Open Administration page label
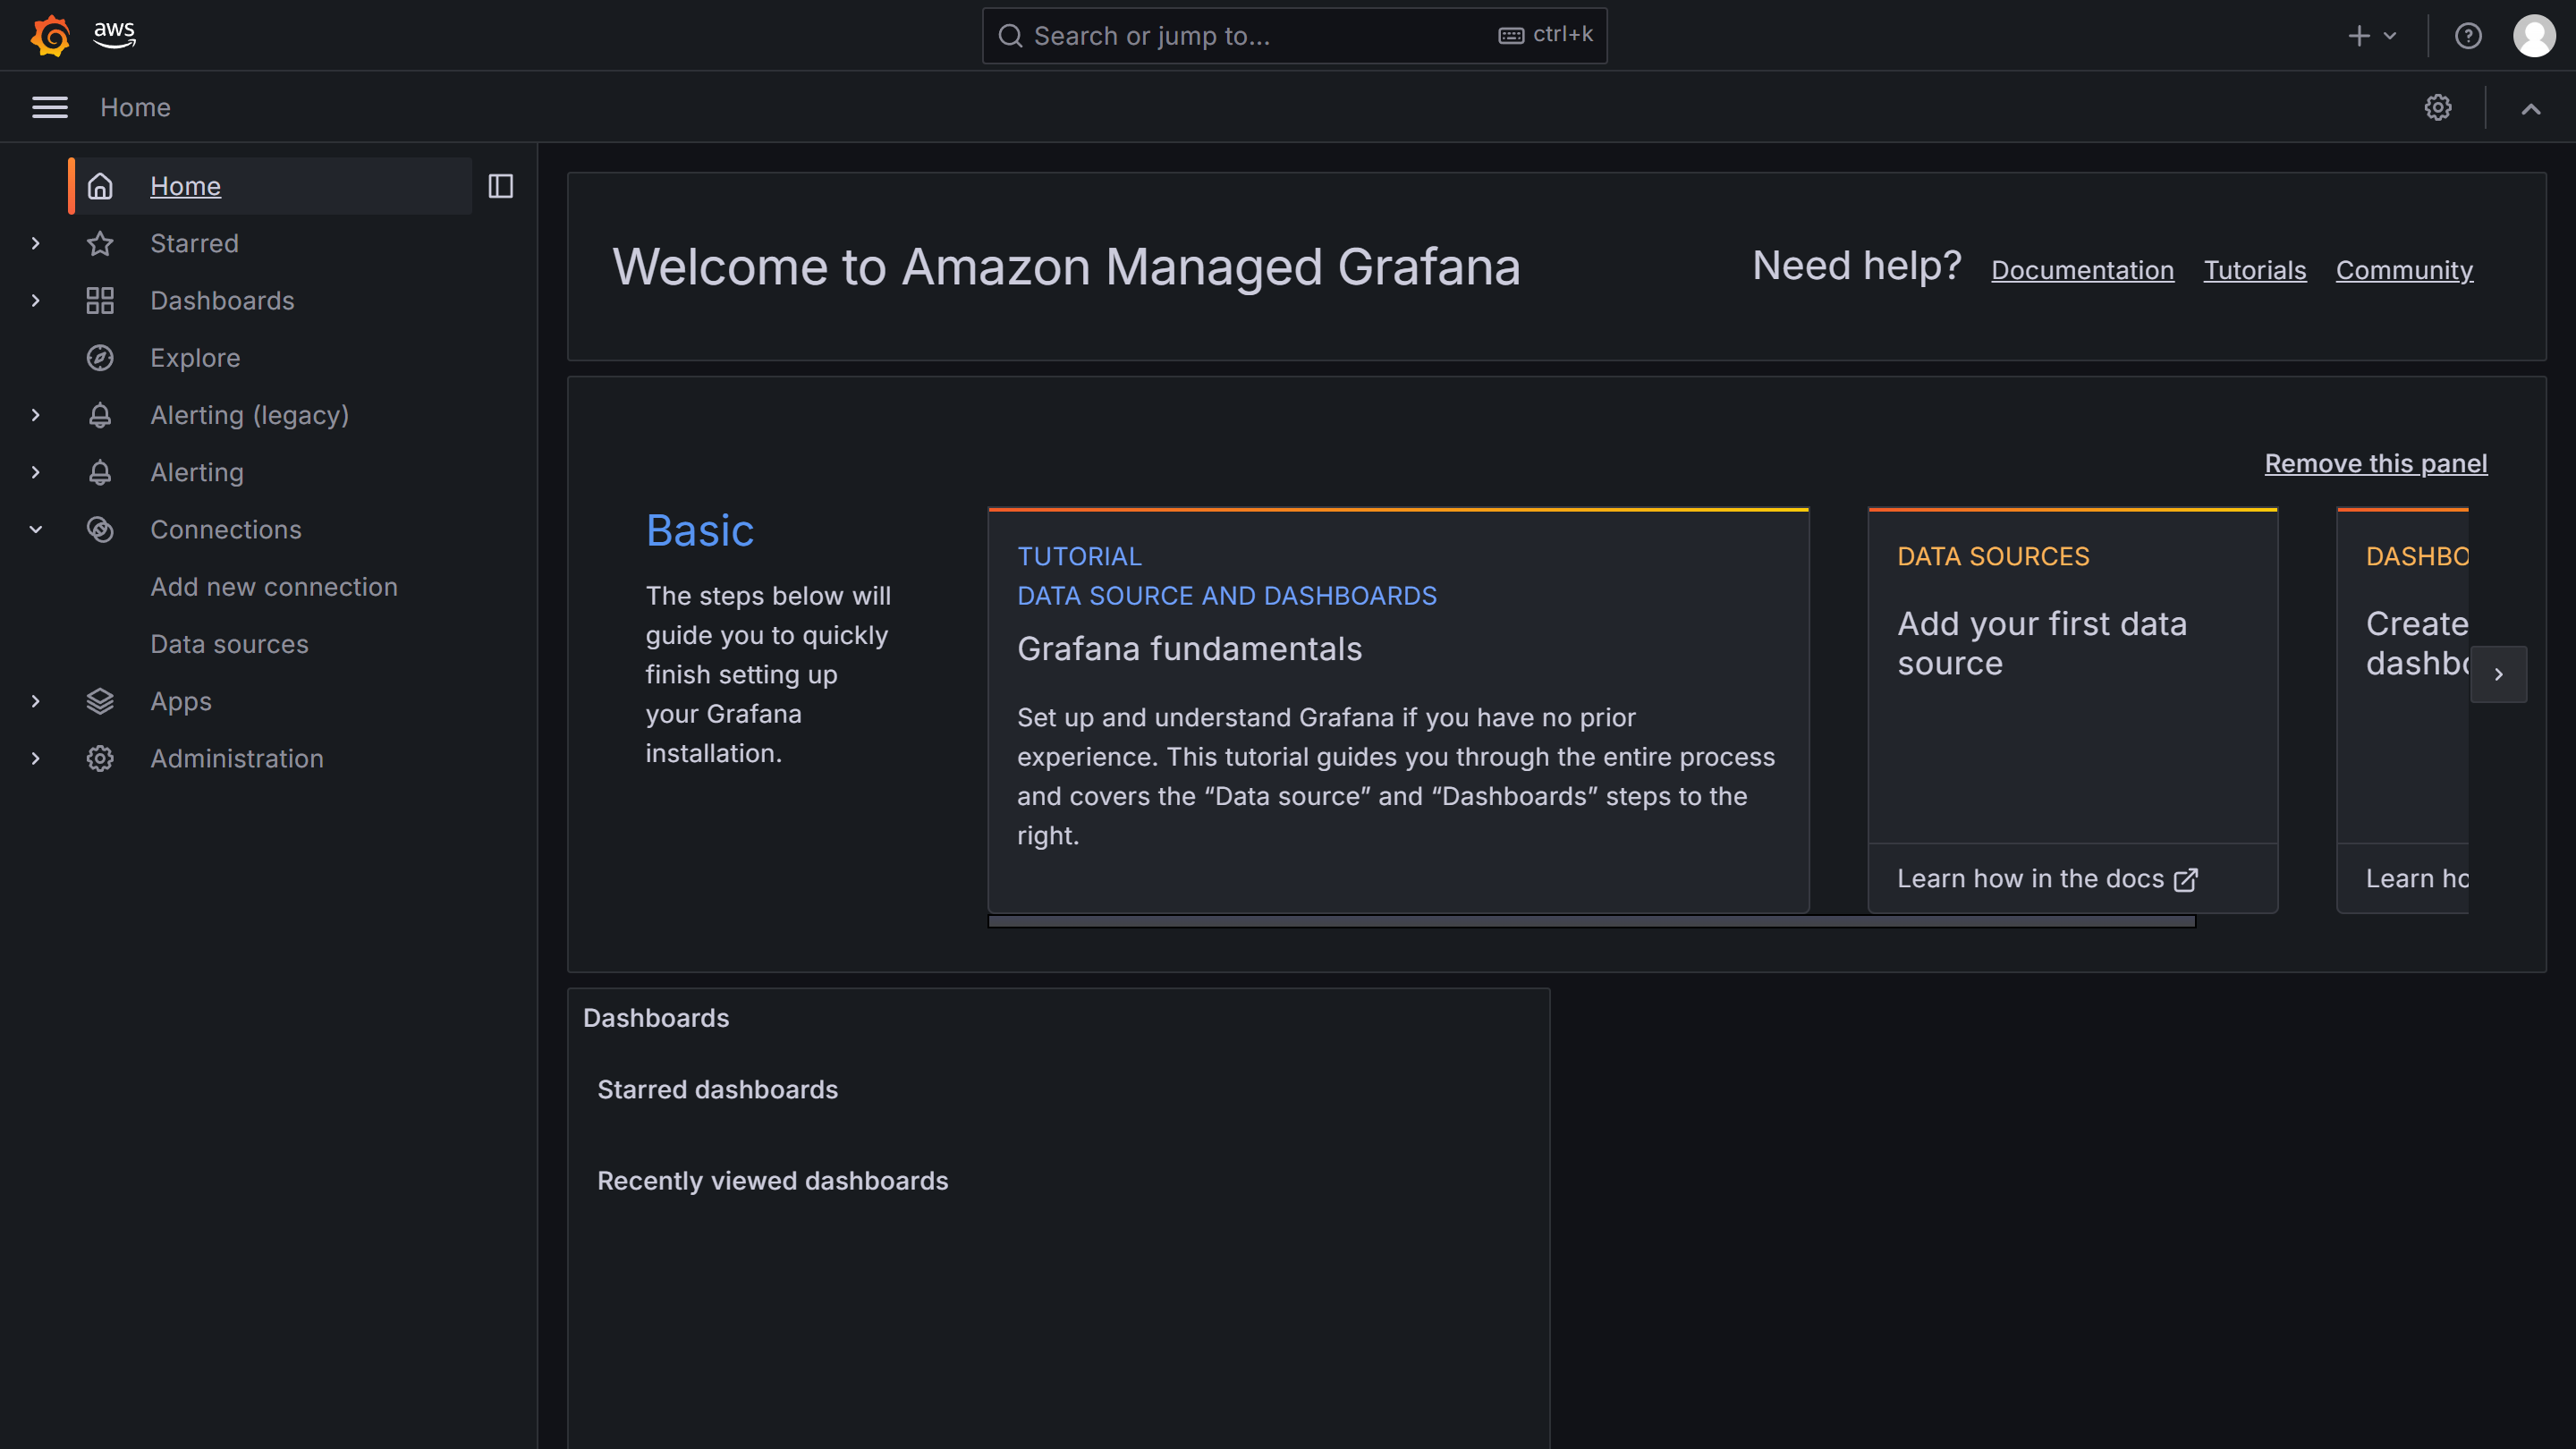The image size is (2576, 1449). (x=237, y=758)
